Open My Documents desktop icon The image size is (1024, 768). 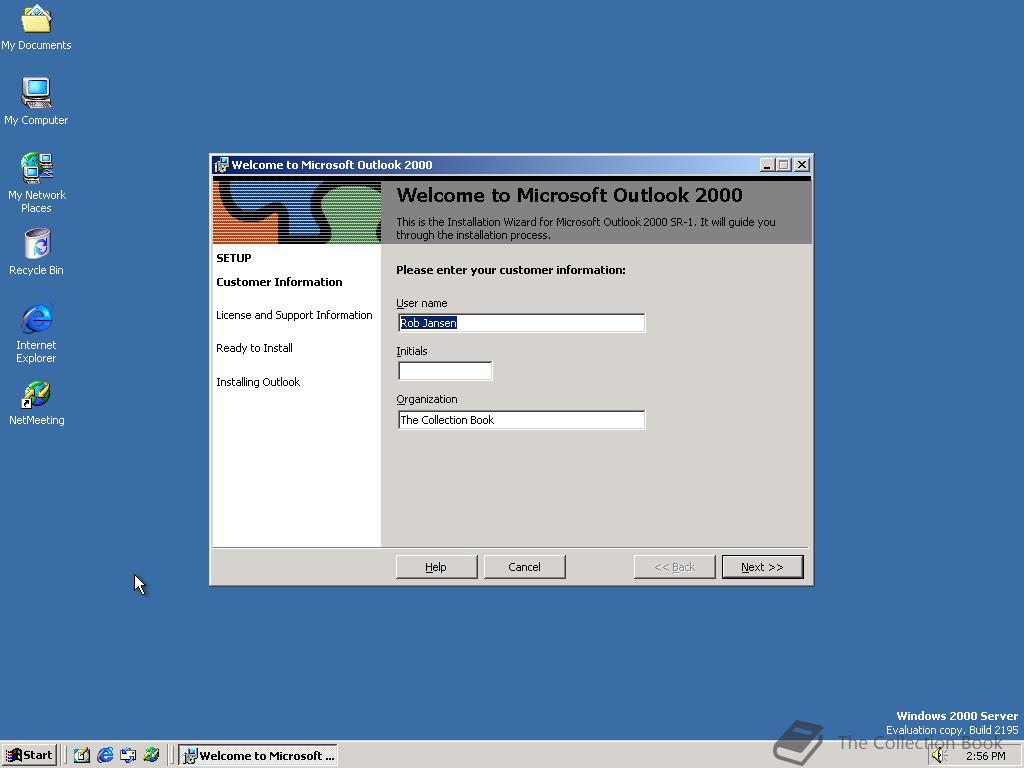(x=36, y=27)
